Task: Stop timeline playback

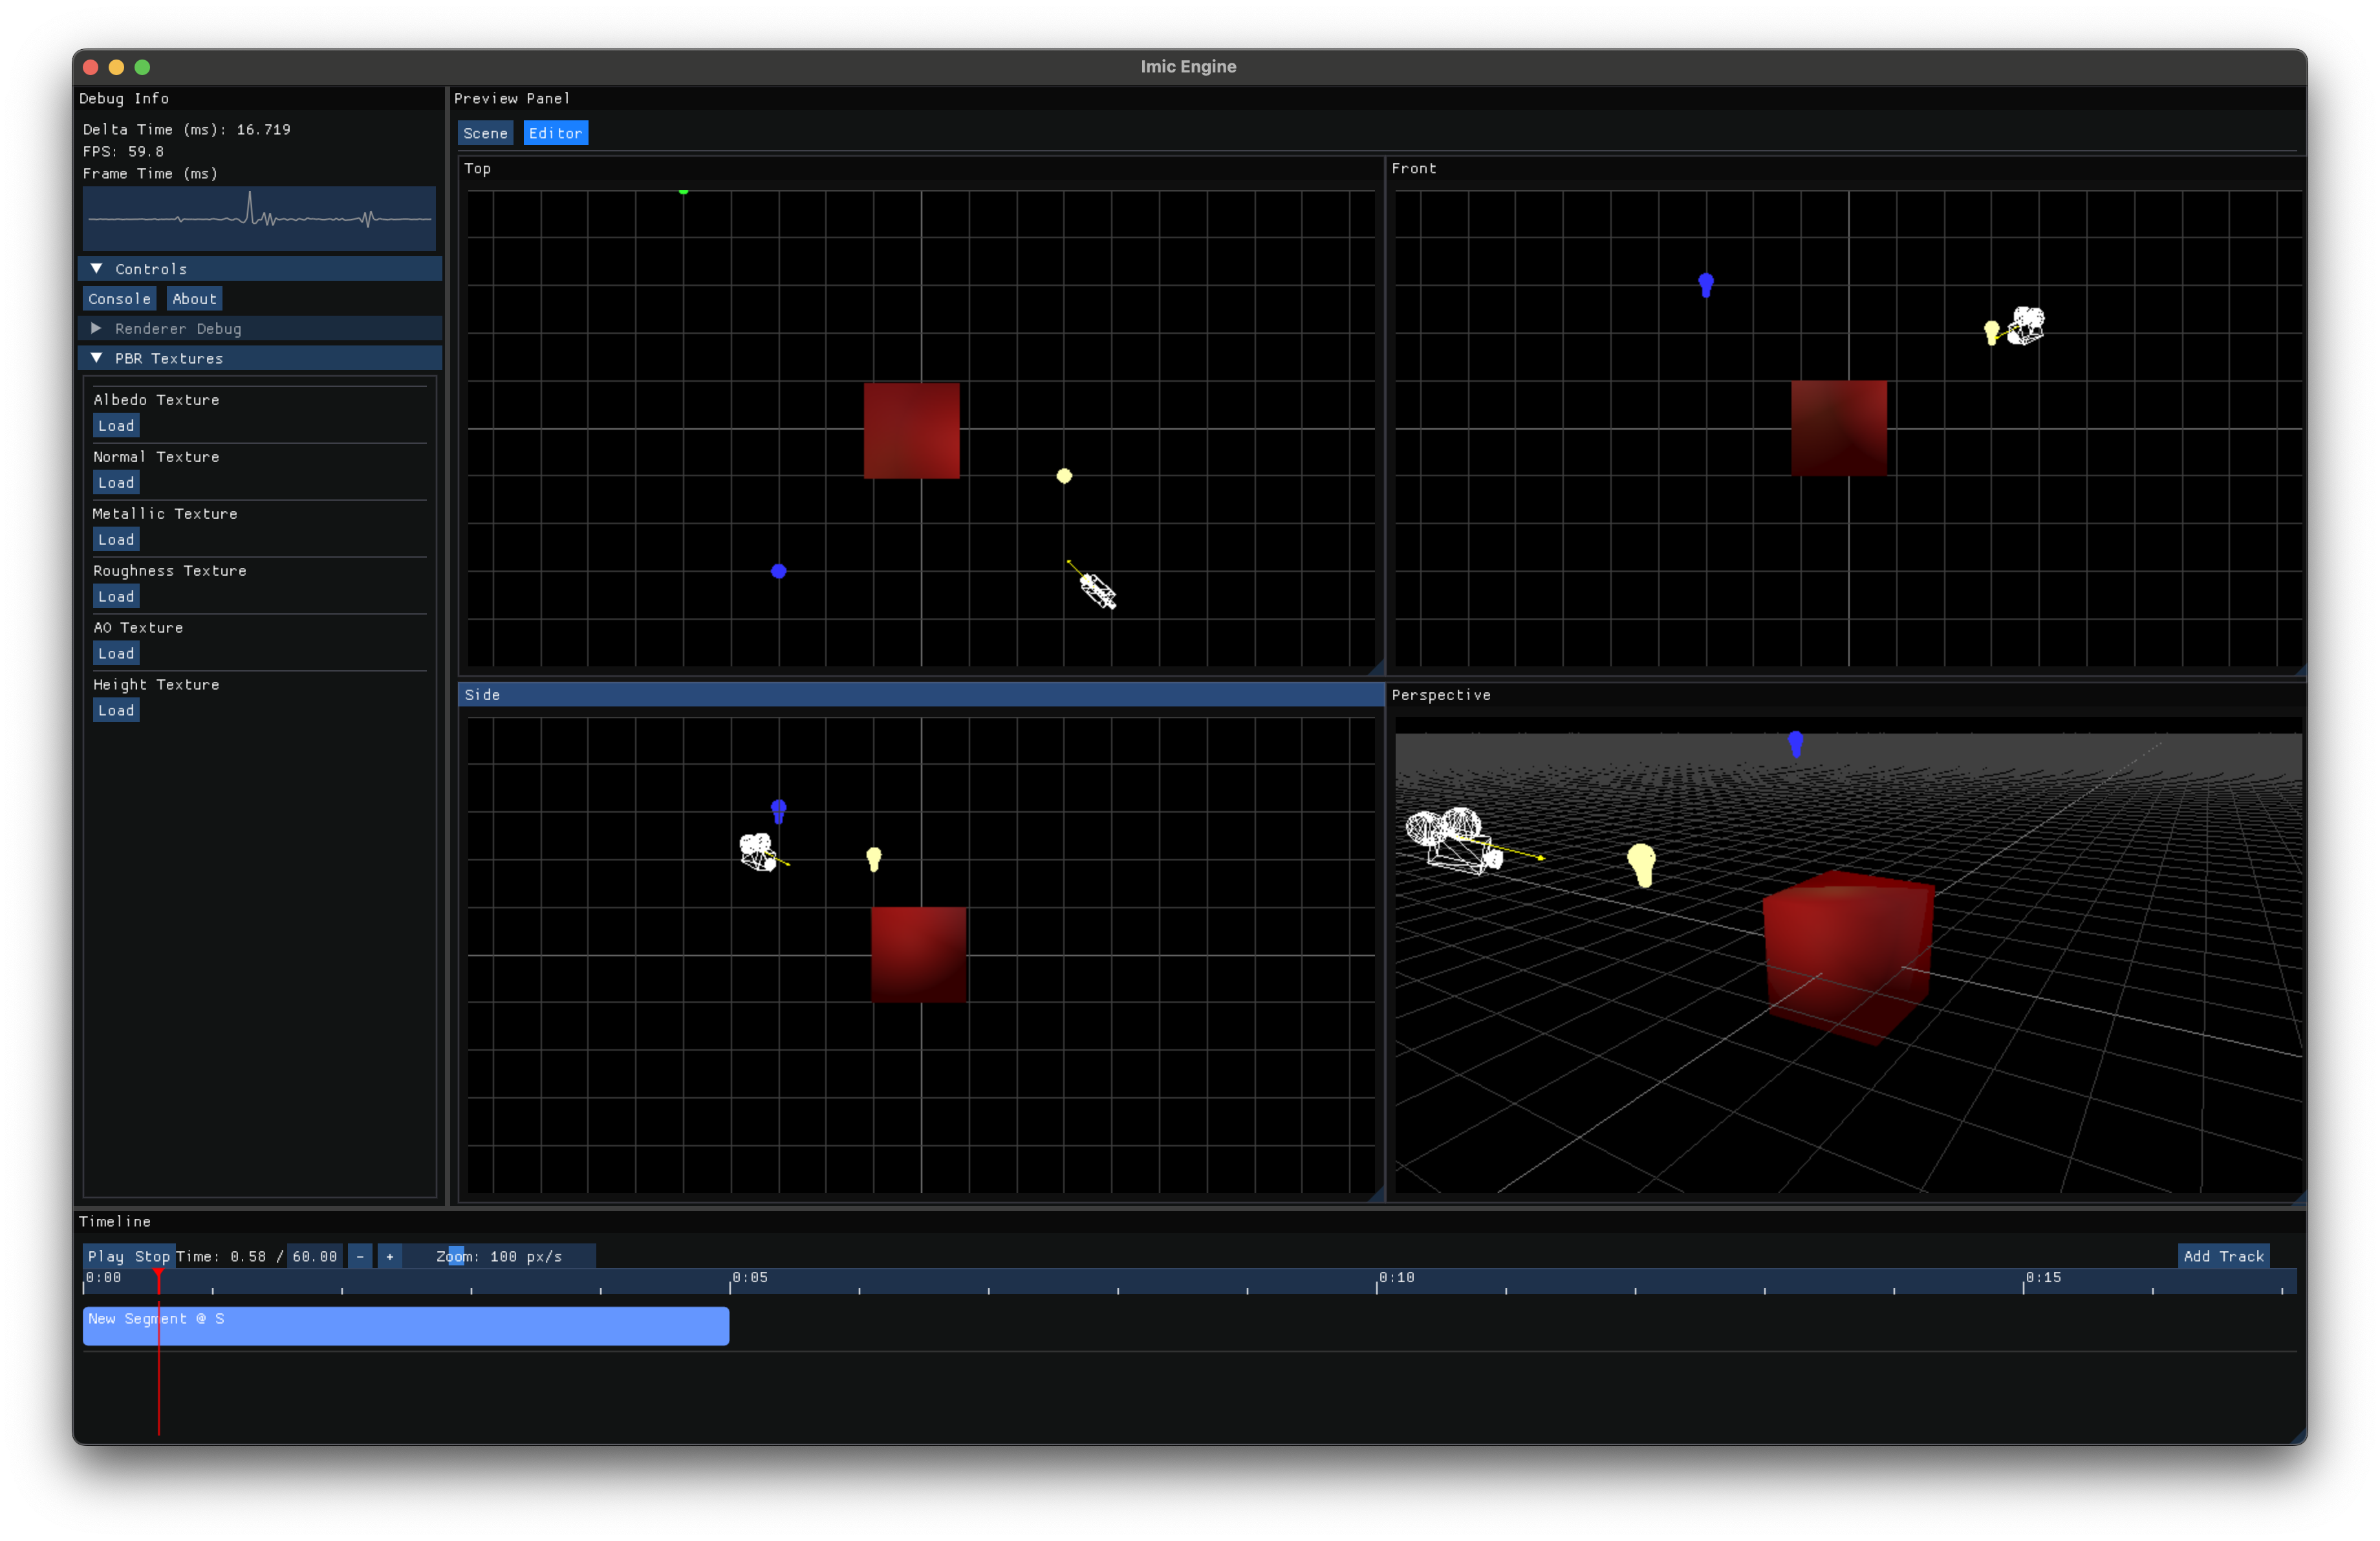Action: (152, 1256)
